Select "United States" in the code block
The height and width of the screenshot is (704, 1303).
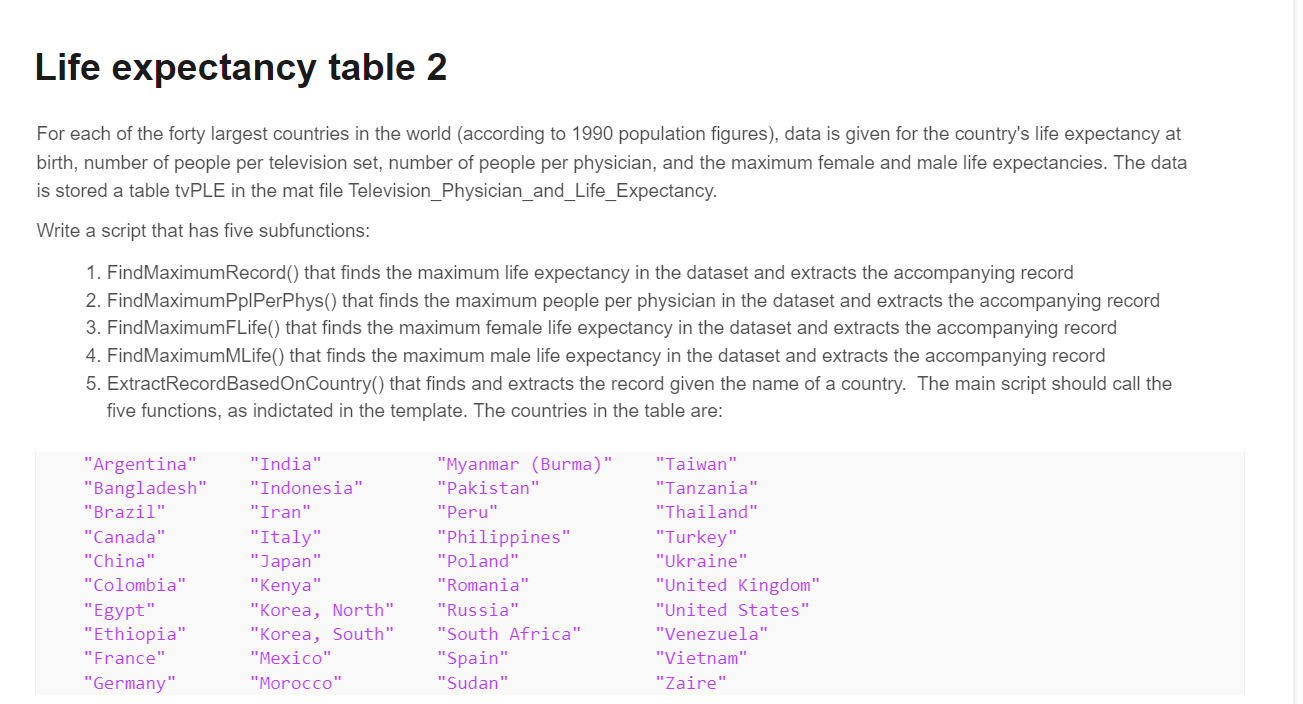(732, 609)
